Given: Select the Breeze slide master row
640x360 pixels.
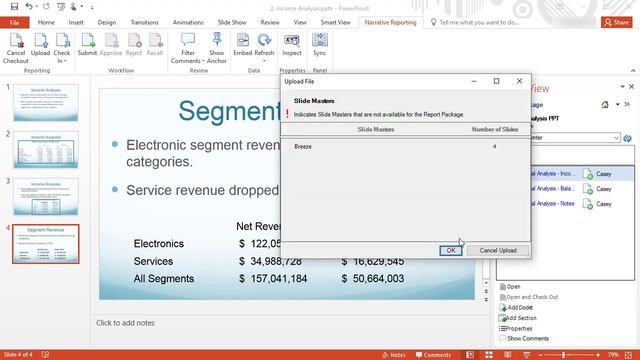Looking at the screenshot, I should click(406, 147).
